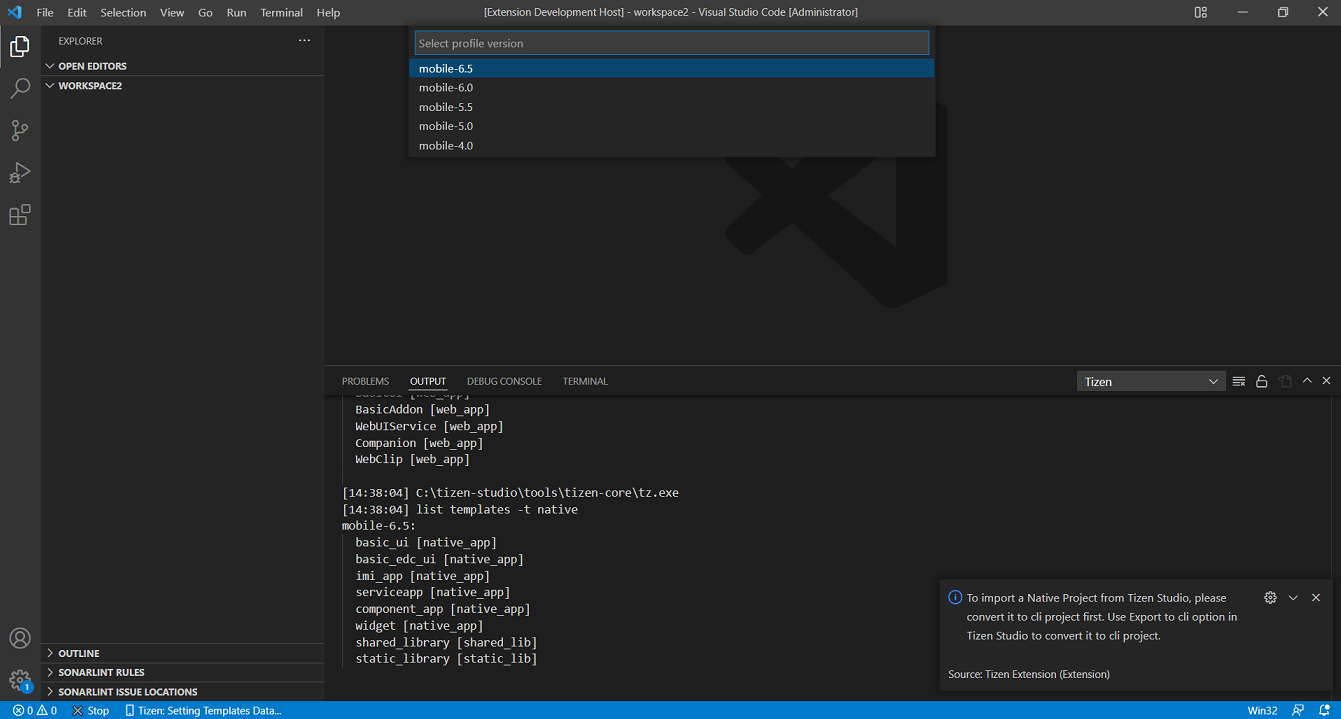Toggle output scroll lock icon
1341x719 pixels.
[1262, 381]
